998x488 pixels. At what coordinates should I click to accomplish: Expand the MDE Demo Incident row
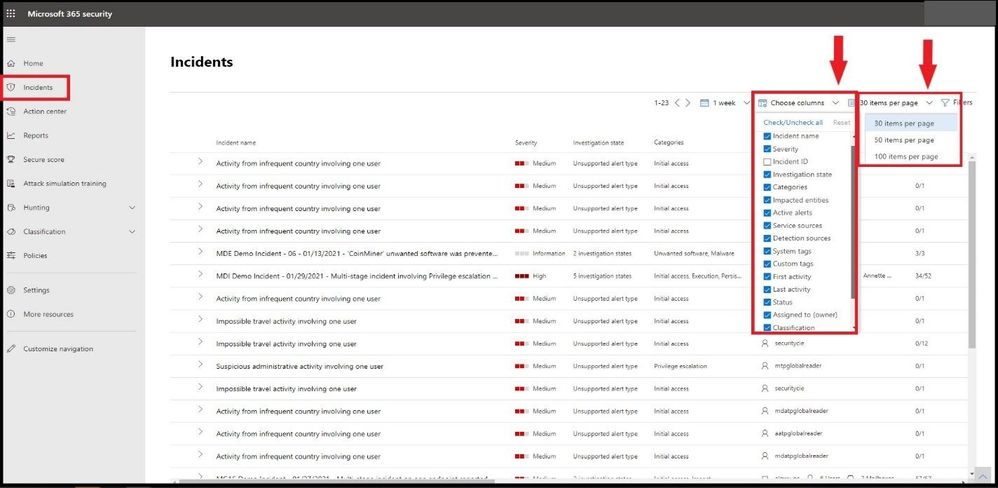click(x=200, y=252)
